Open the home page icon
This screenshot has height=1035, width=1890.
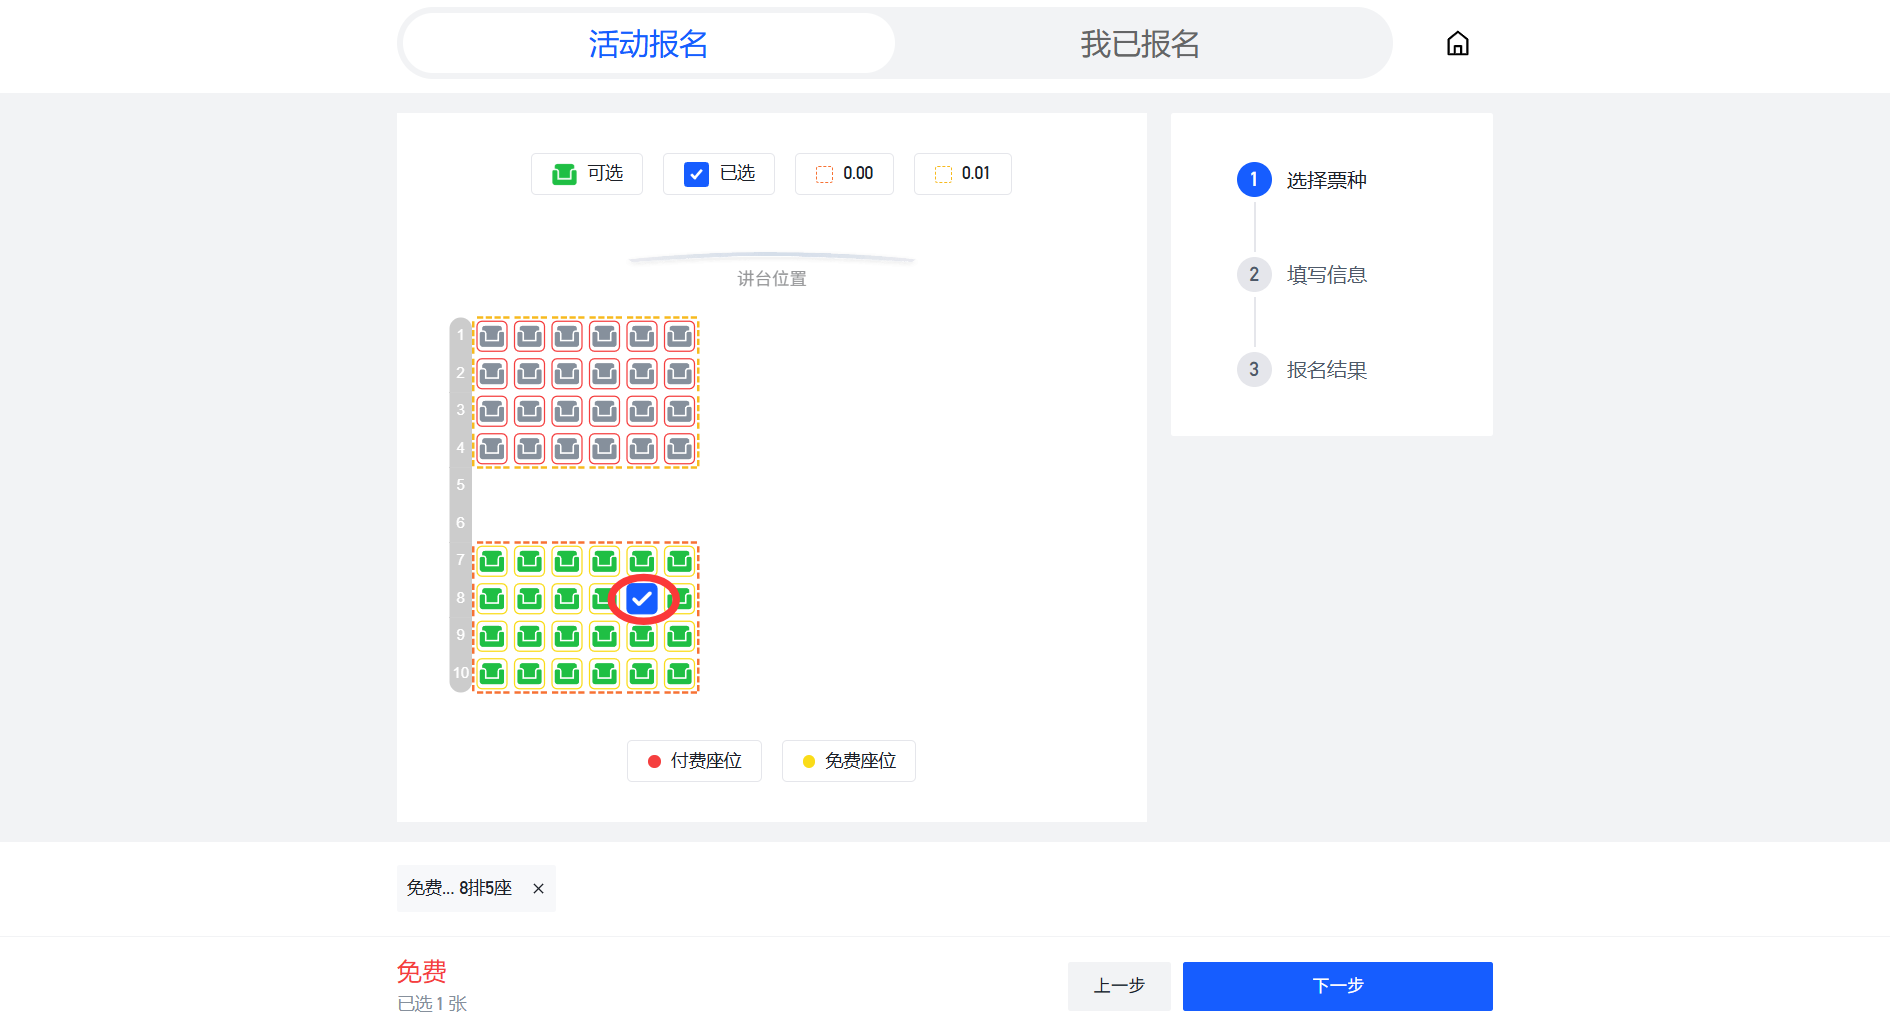(x=1457, y=43)
